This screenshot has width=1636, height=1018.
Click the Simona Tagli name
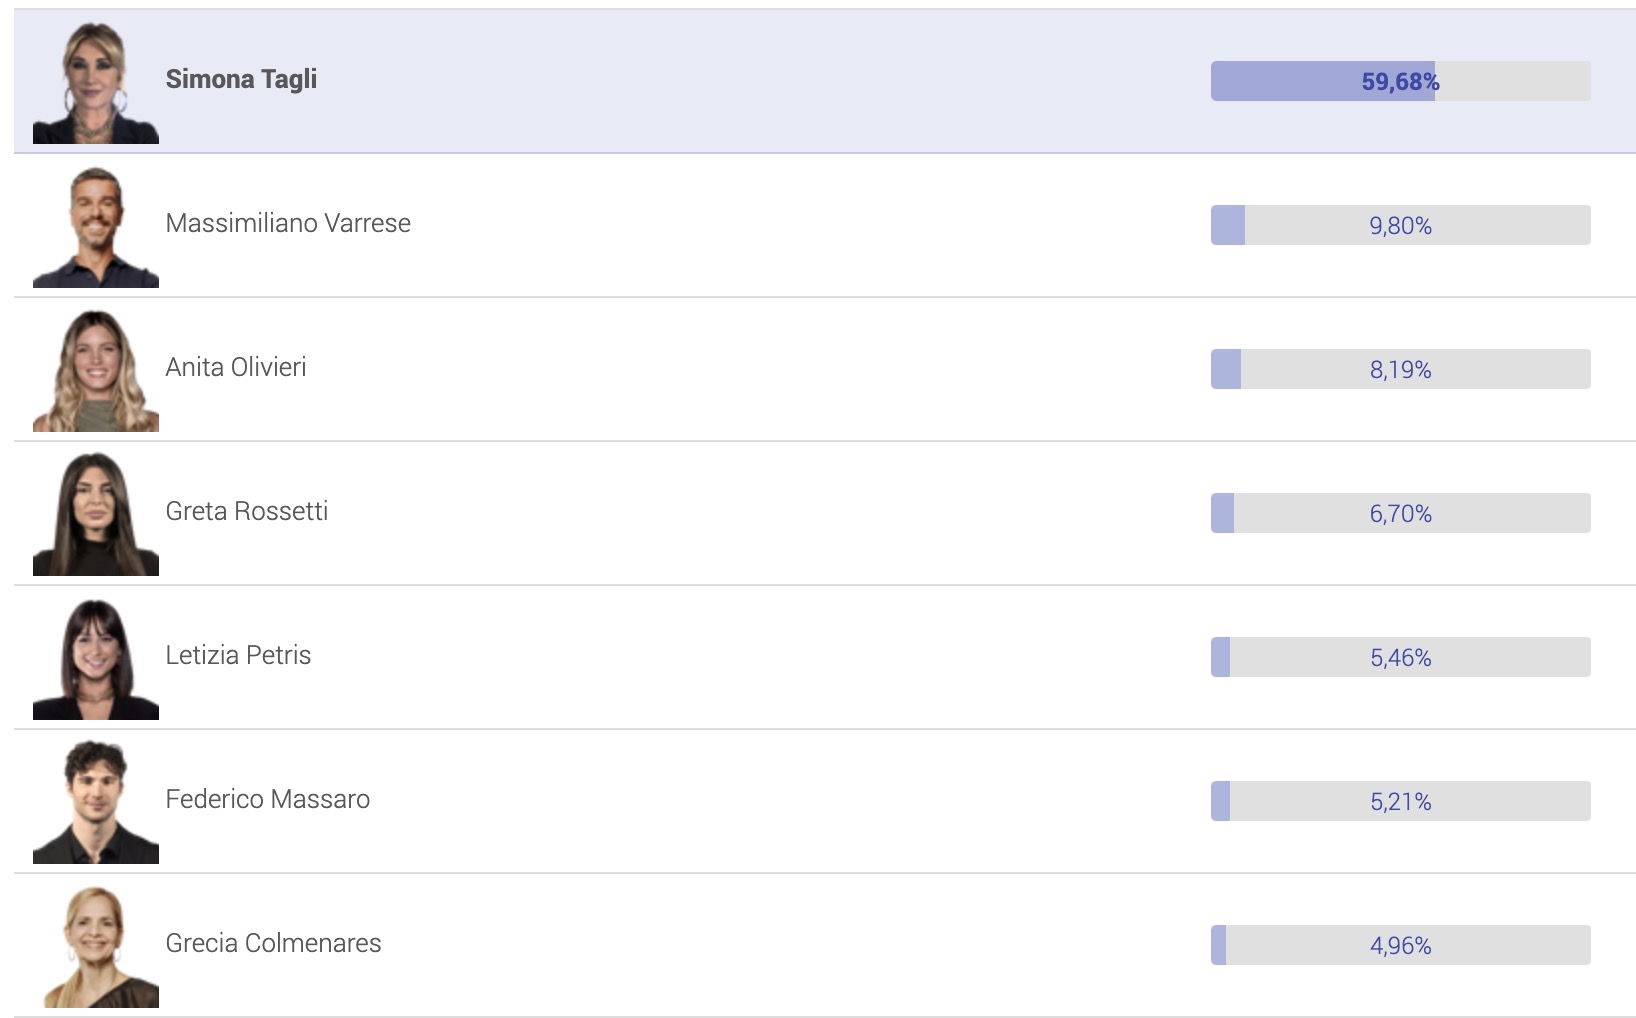(x=241, y=79)
